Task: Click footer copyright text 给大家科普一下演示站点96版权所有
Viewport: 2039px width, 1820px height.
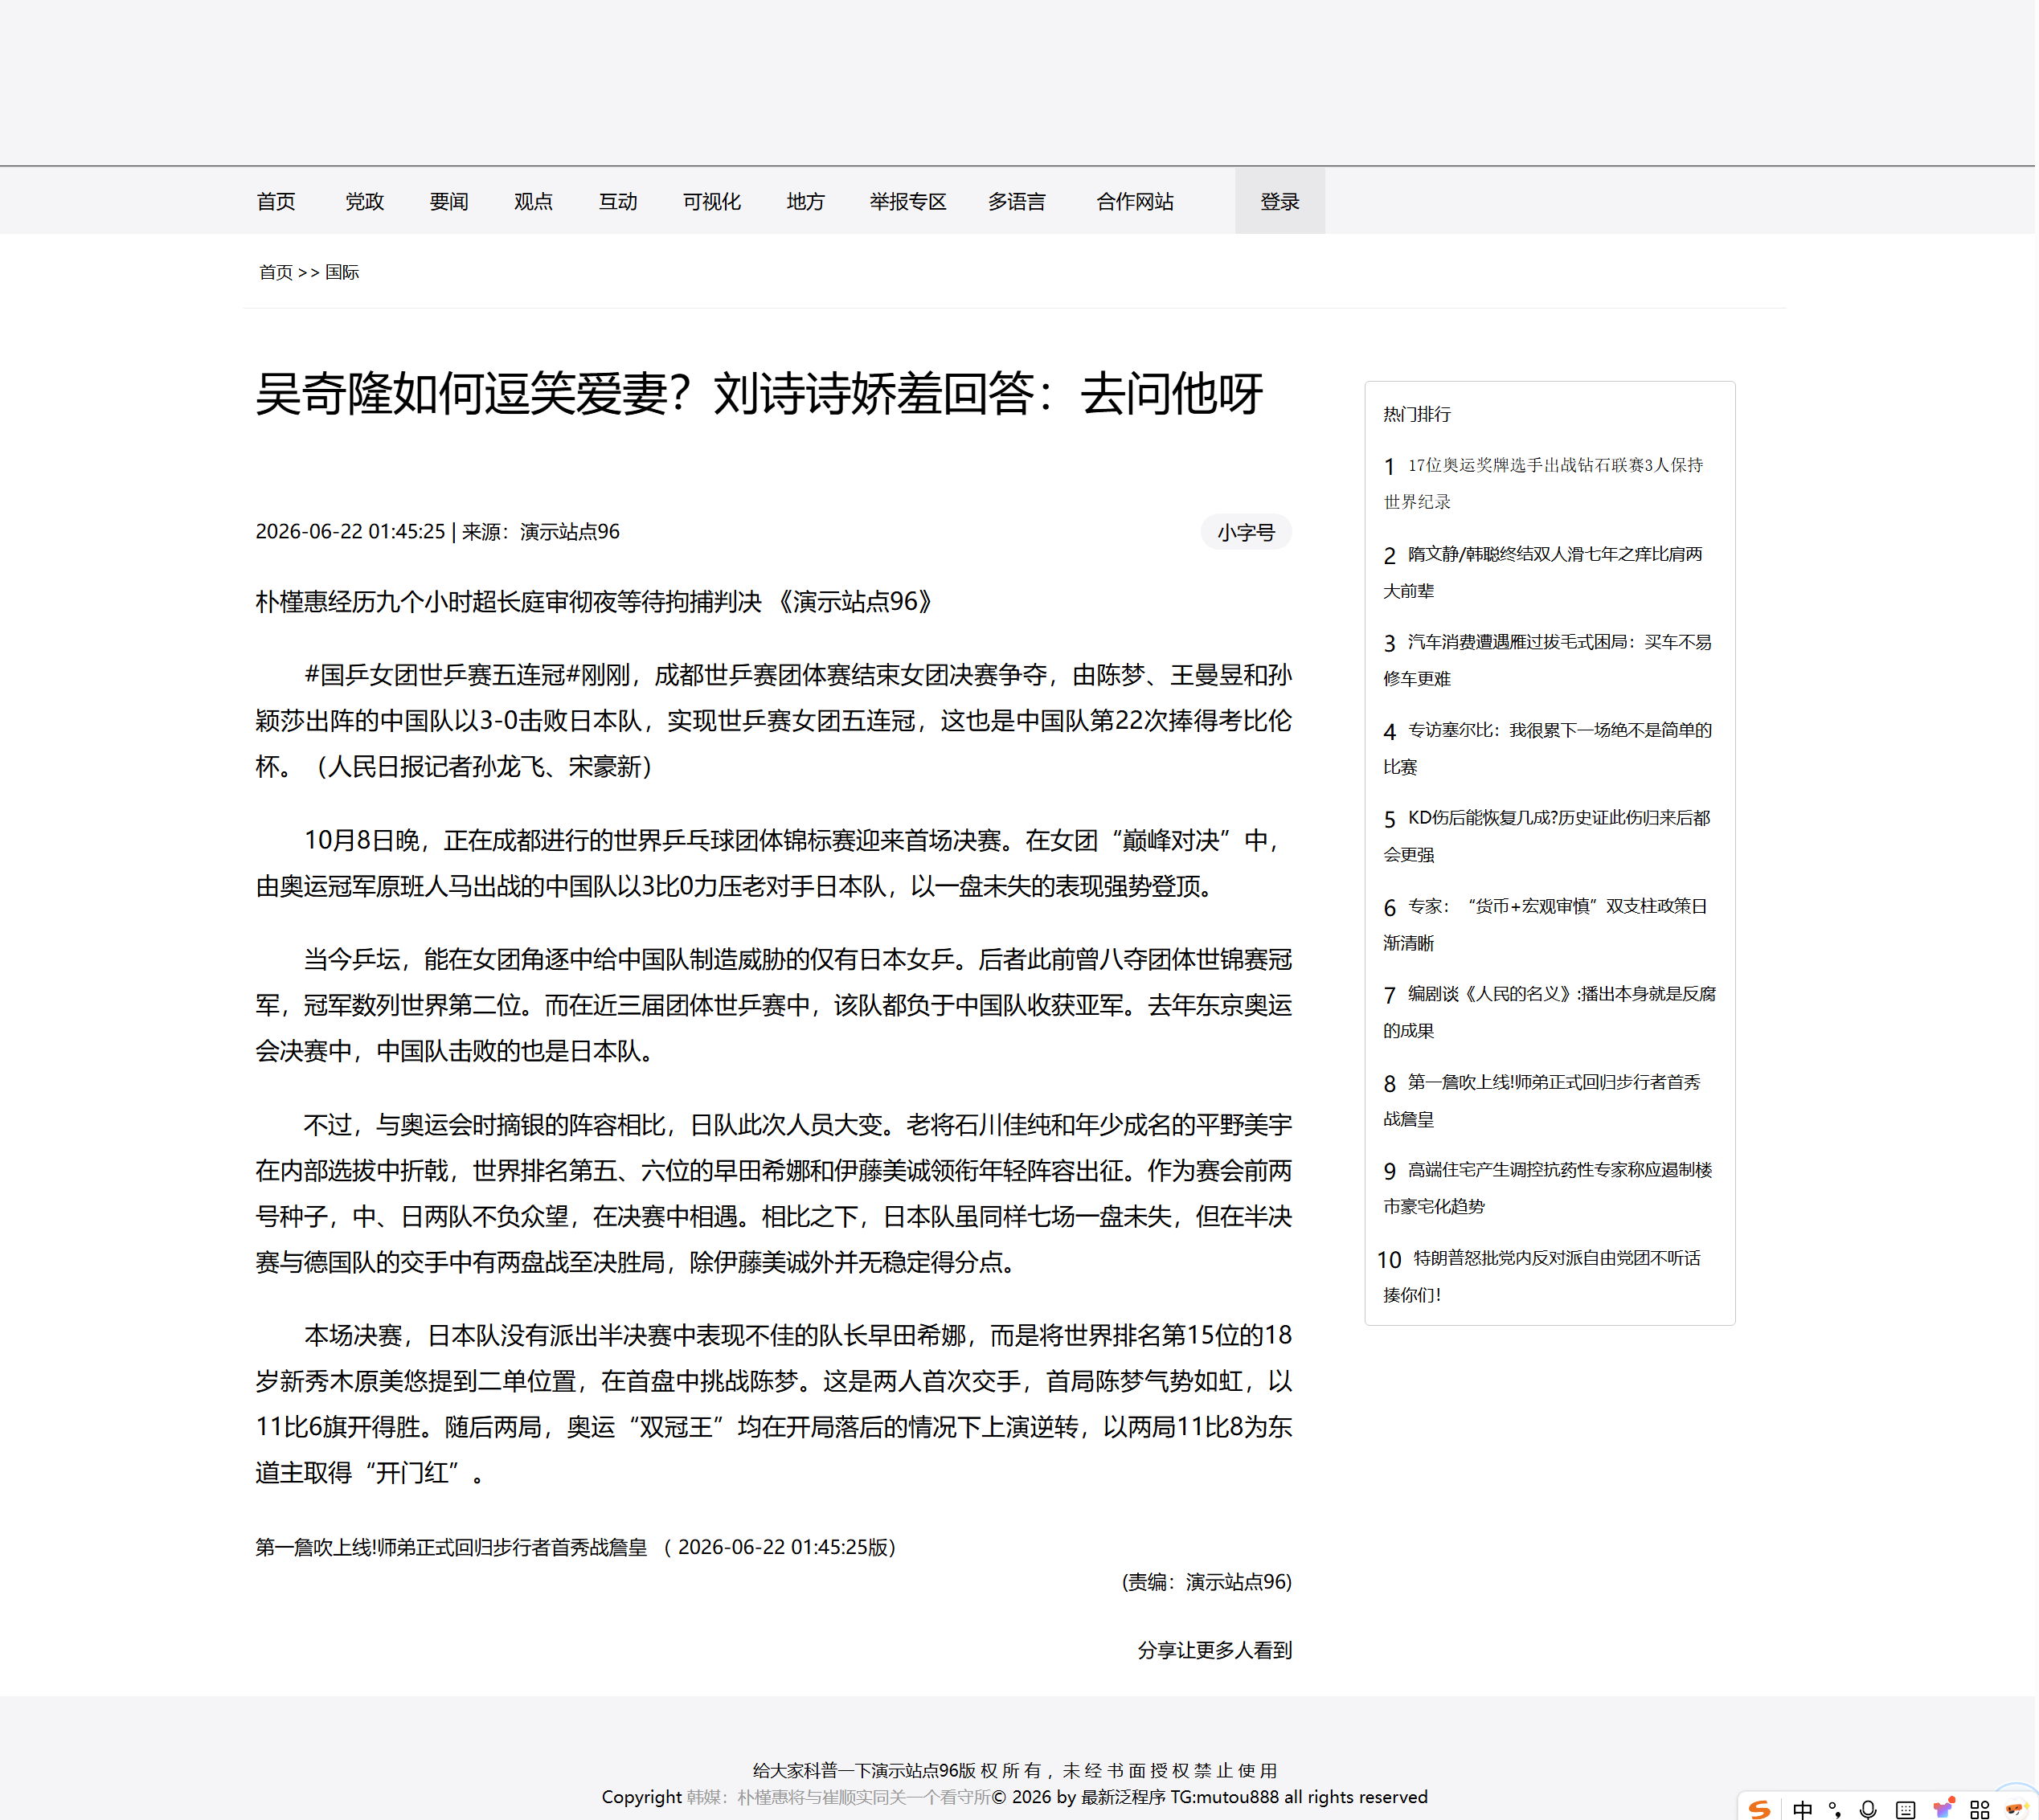Action: (1015, 1770)
